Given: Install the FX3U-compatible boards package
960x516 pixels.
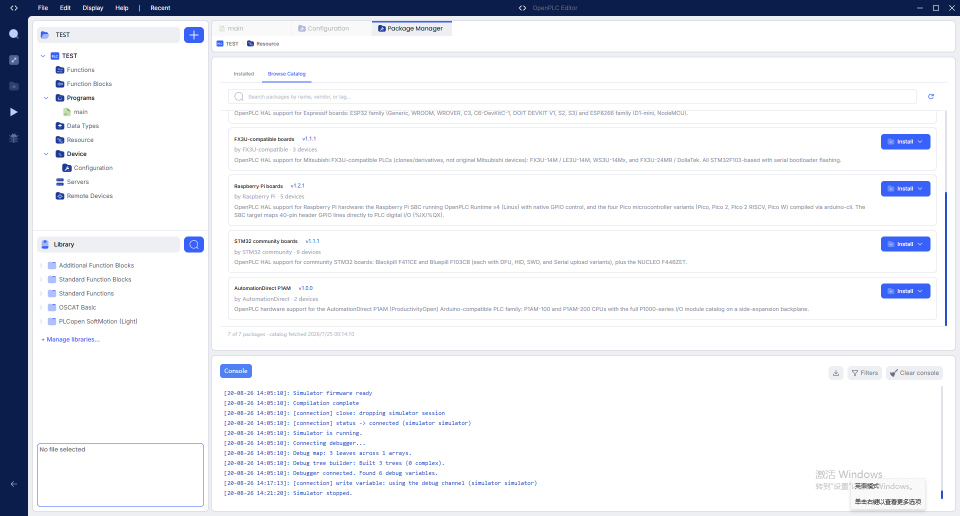Looking at the screenshot, I should [906, 142].
